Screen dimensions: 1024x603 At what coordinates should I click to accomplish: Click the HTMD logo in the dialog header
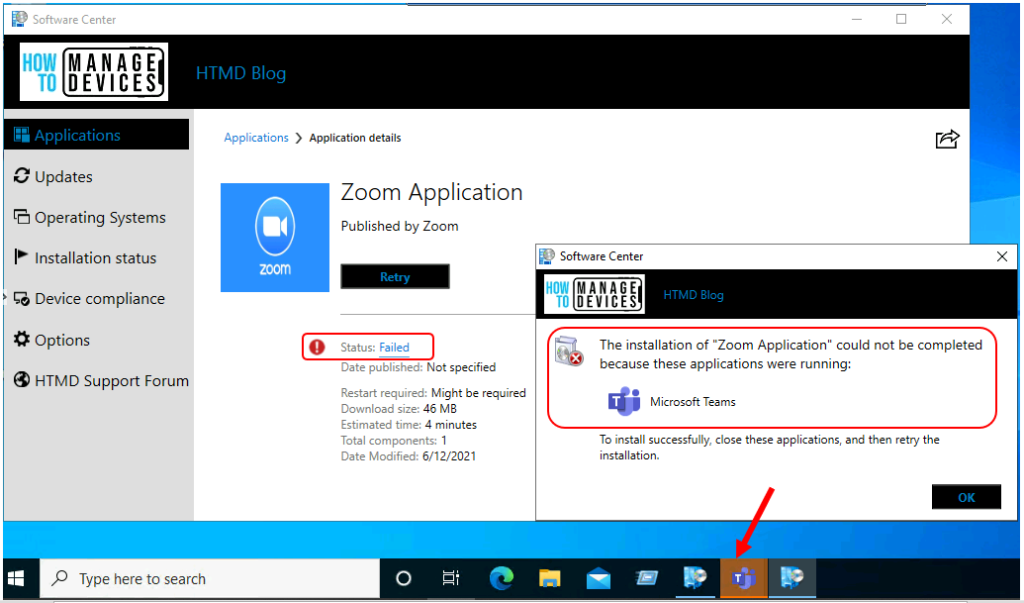(594, 295)
